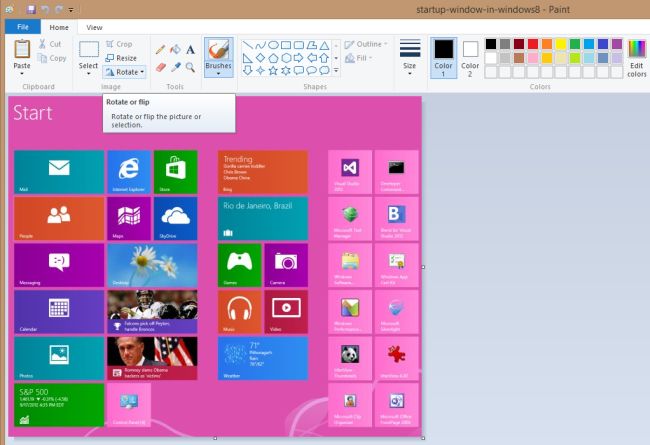Image resolution: width=650 pixels, height=445 pixels.
Task: Choose the Curve shape
Action: click(x=260, y=45)
